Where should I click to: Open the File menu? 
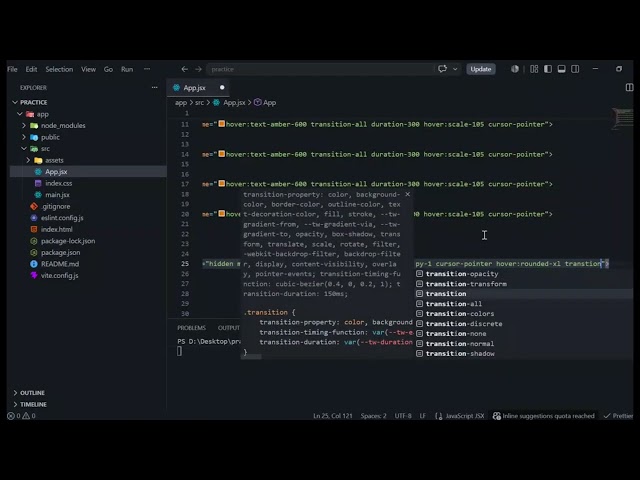click(x=12, y=69)
